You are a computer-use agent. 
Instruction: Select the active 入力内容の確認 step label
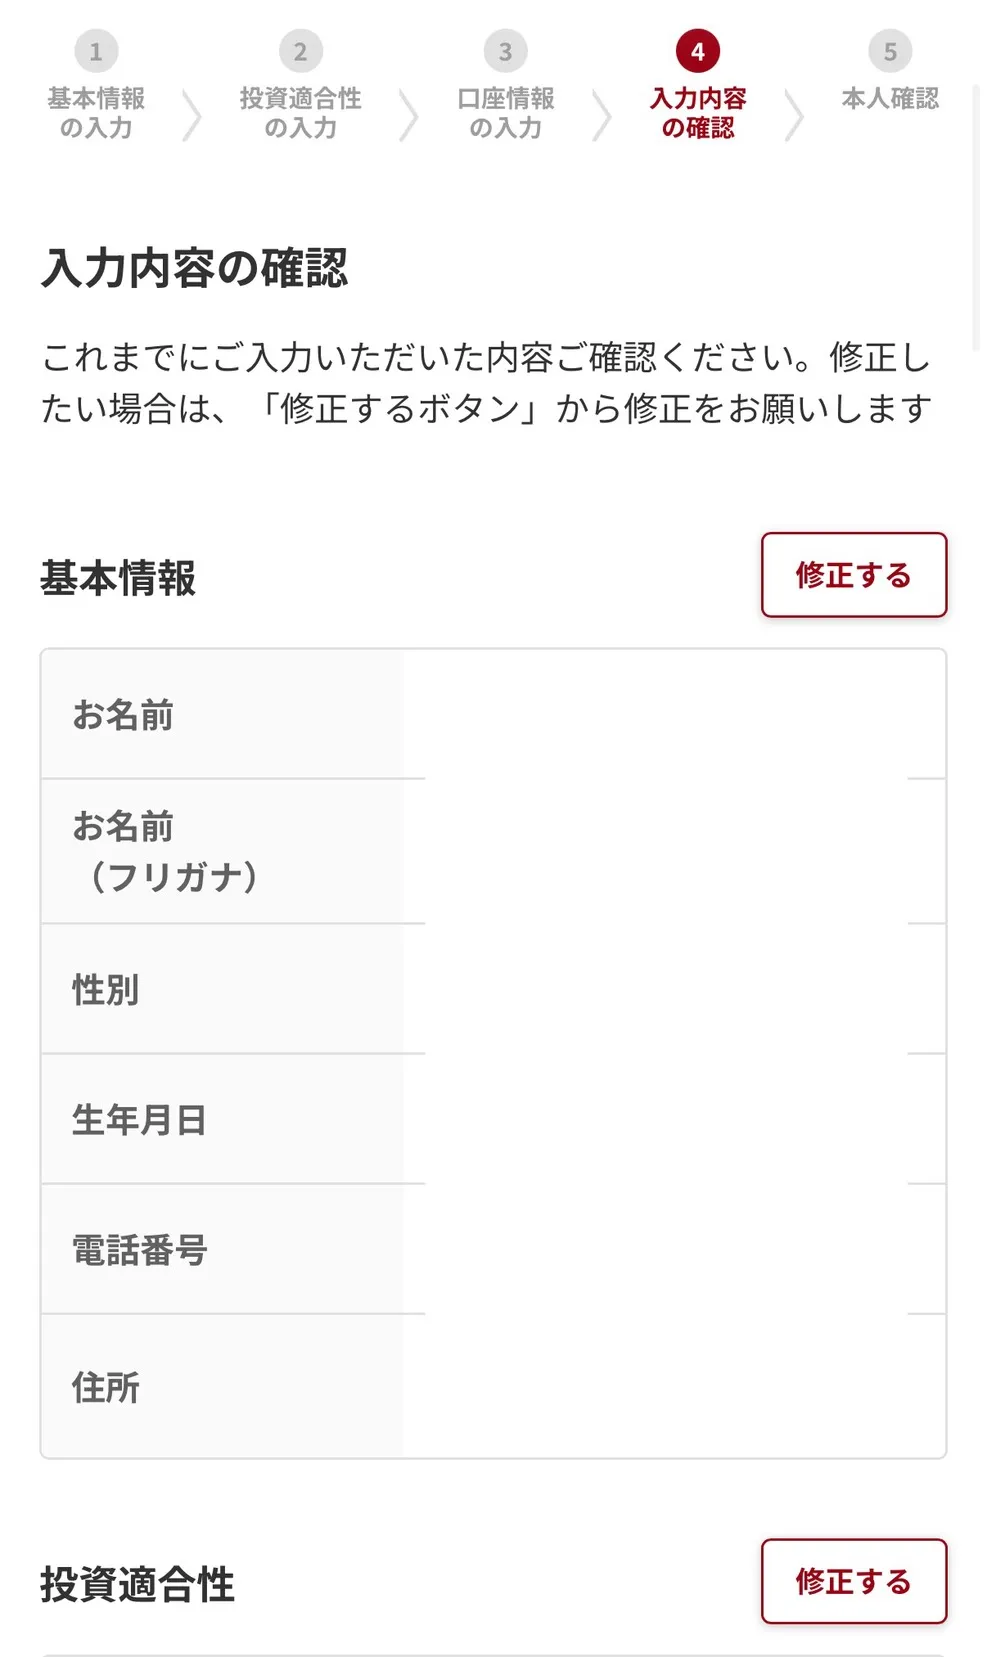click(x=698, y=113)
